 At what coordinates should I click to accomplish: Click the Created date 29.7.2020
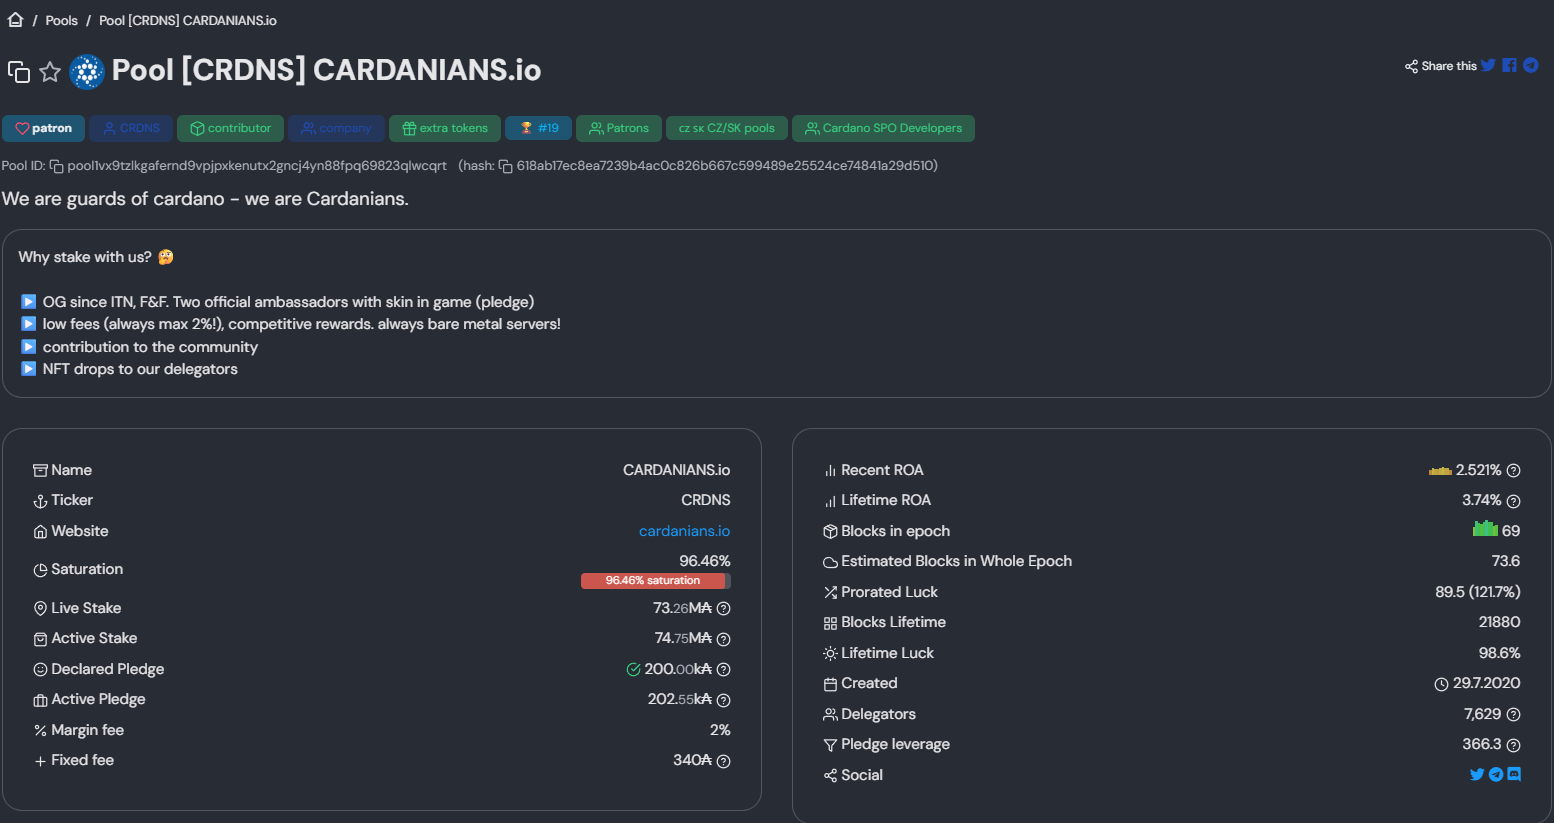pos(1487,683)
